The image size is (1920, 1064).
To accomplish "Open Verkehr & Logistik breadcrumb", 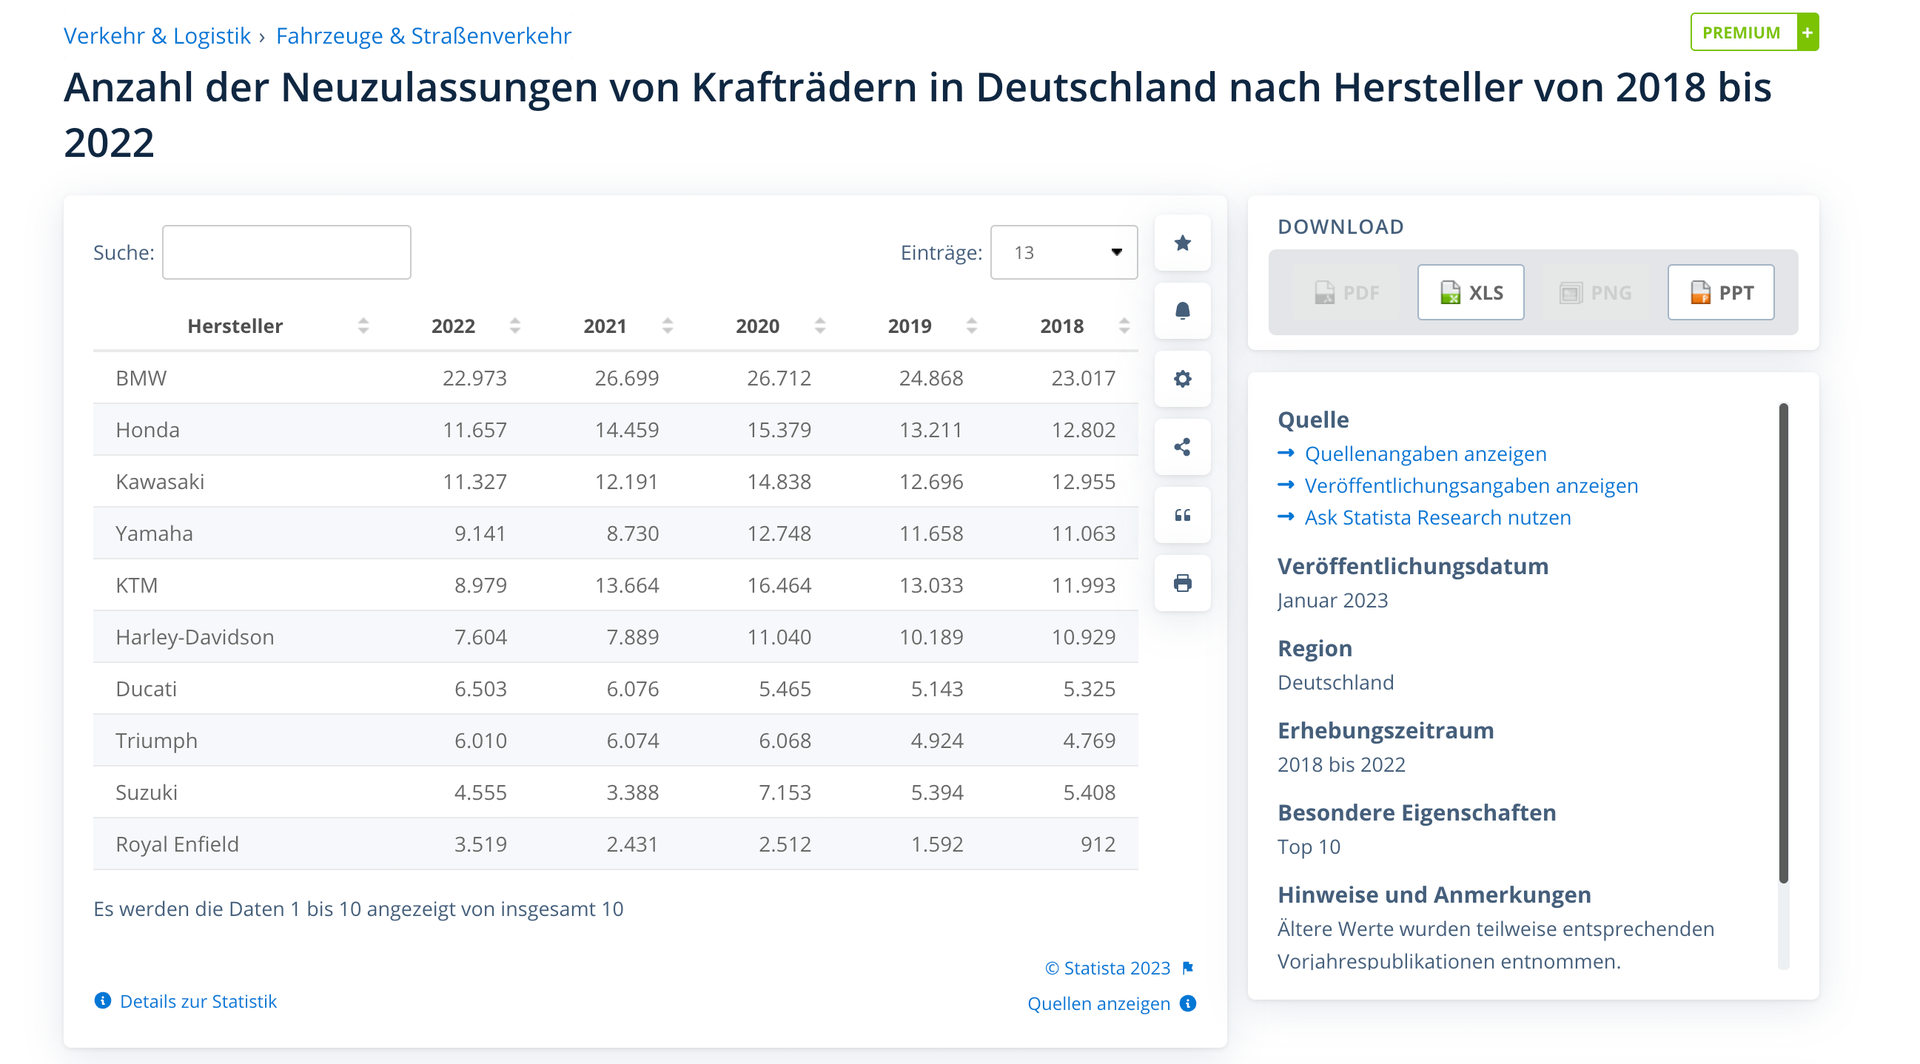I will [157, 36].
